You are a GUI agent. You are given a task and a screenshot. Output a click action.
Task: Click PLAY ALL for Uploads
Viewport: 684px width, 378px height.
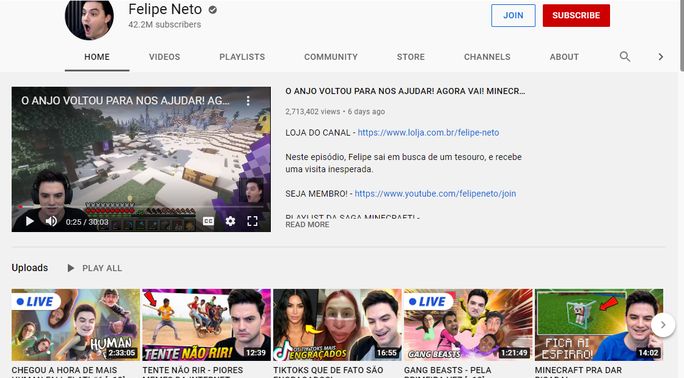tap(102, 268)
